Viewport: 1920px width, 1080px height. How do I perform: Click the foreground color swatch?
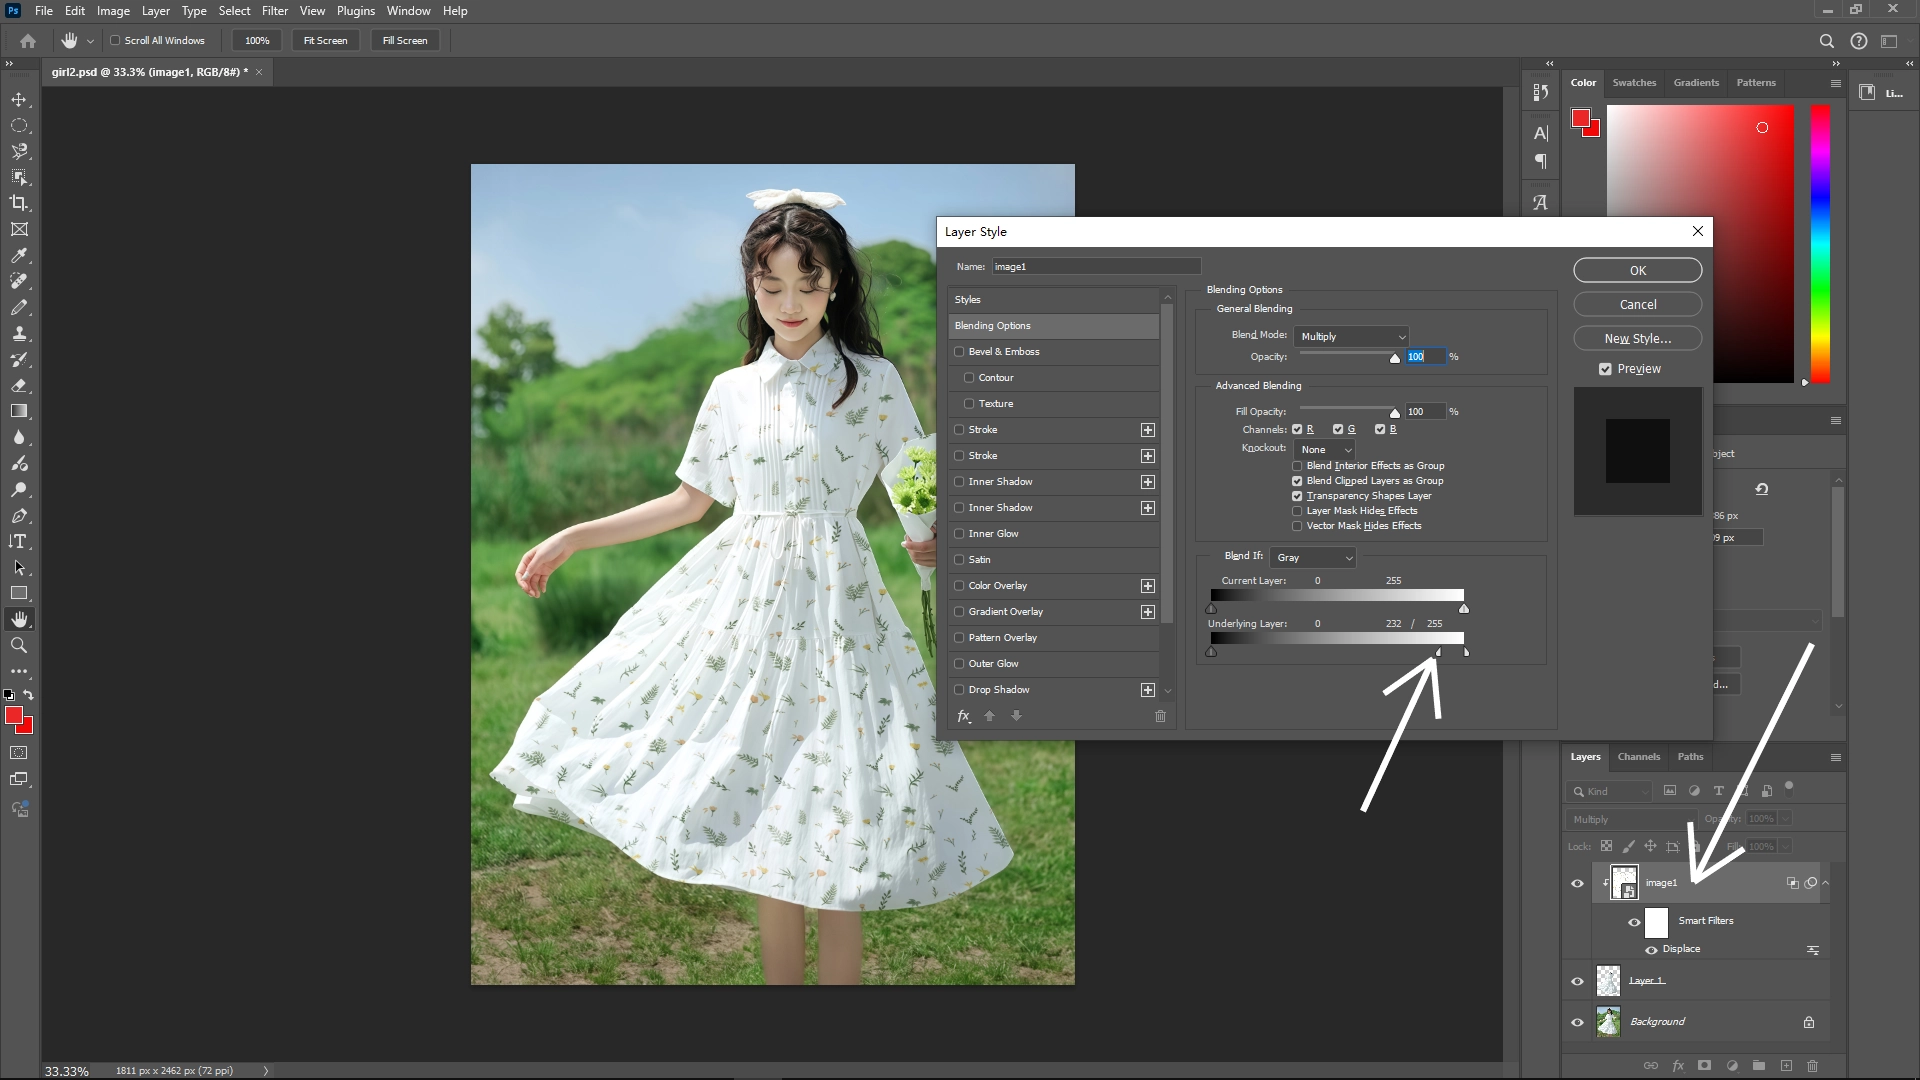15,715
